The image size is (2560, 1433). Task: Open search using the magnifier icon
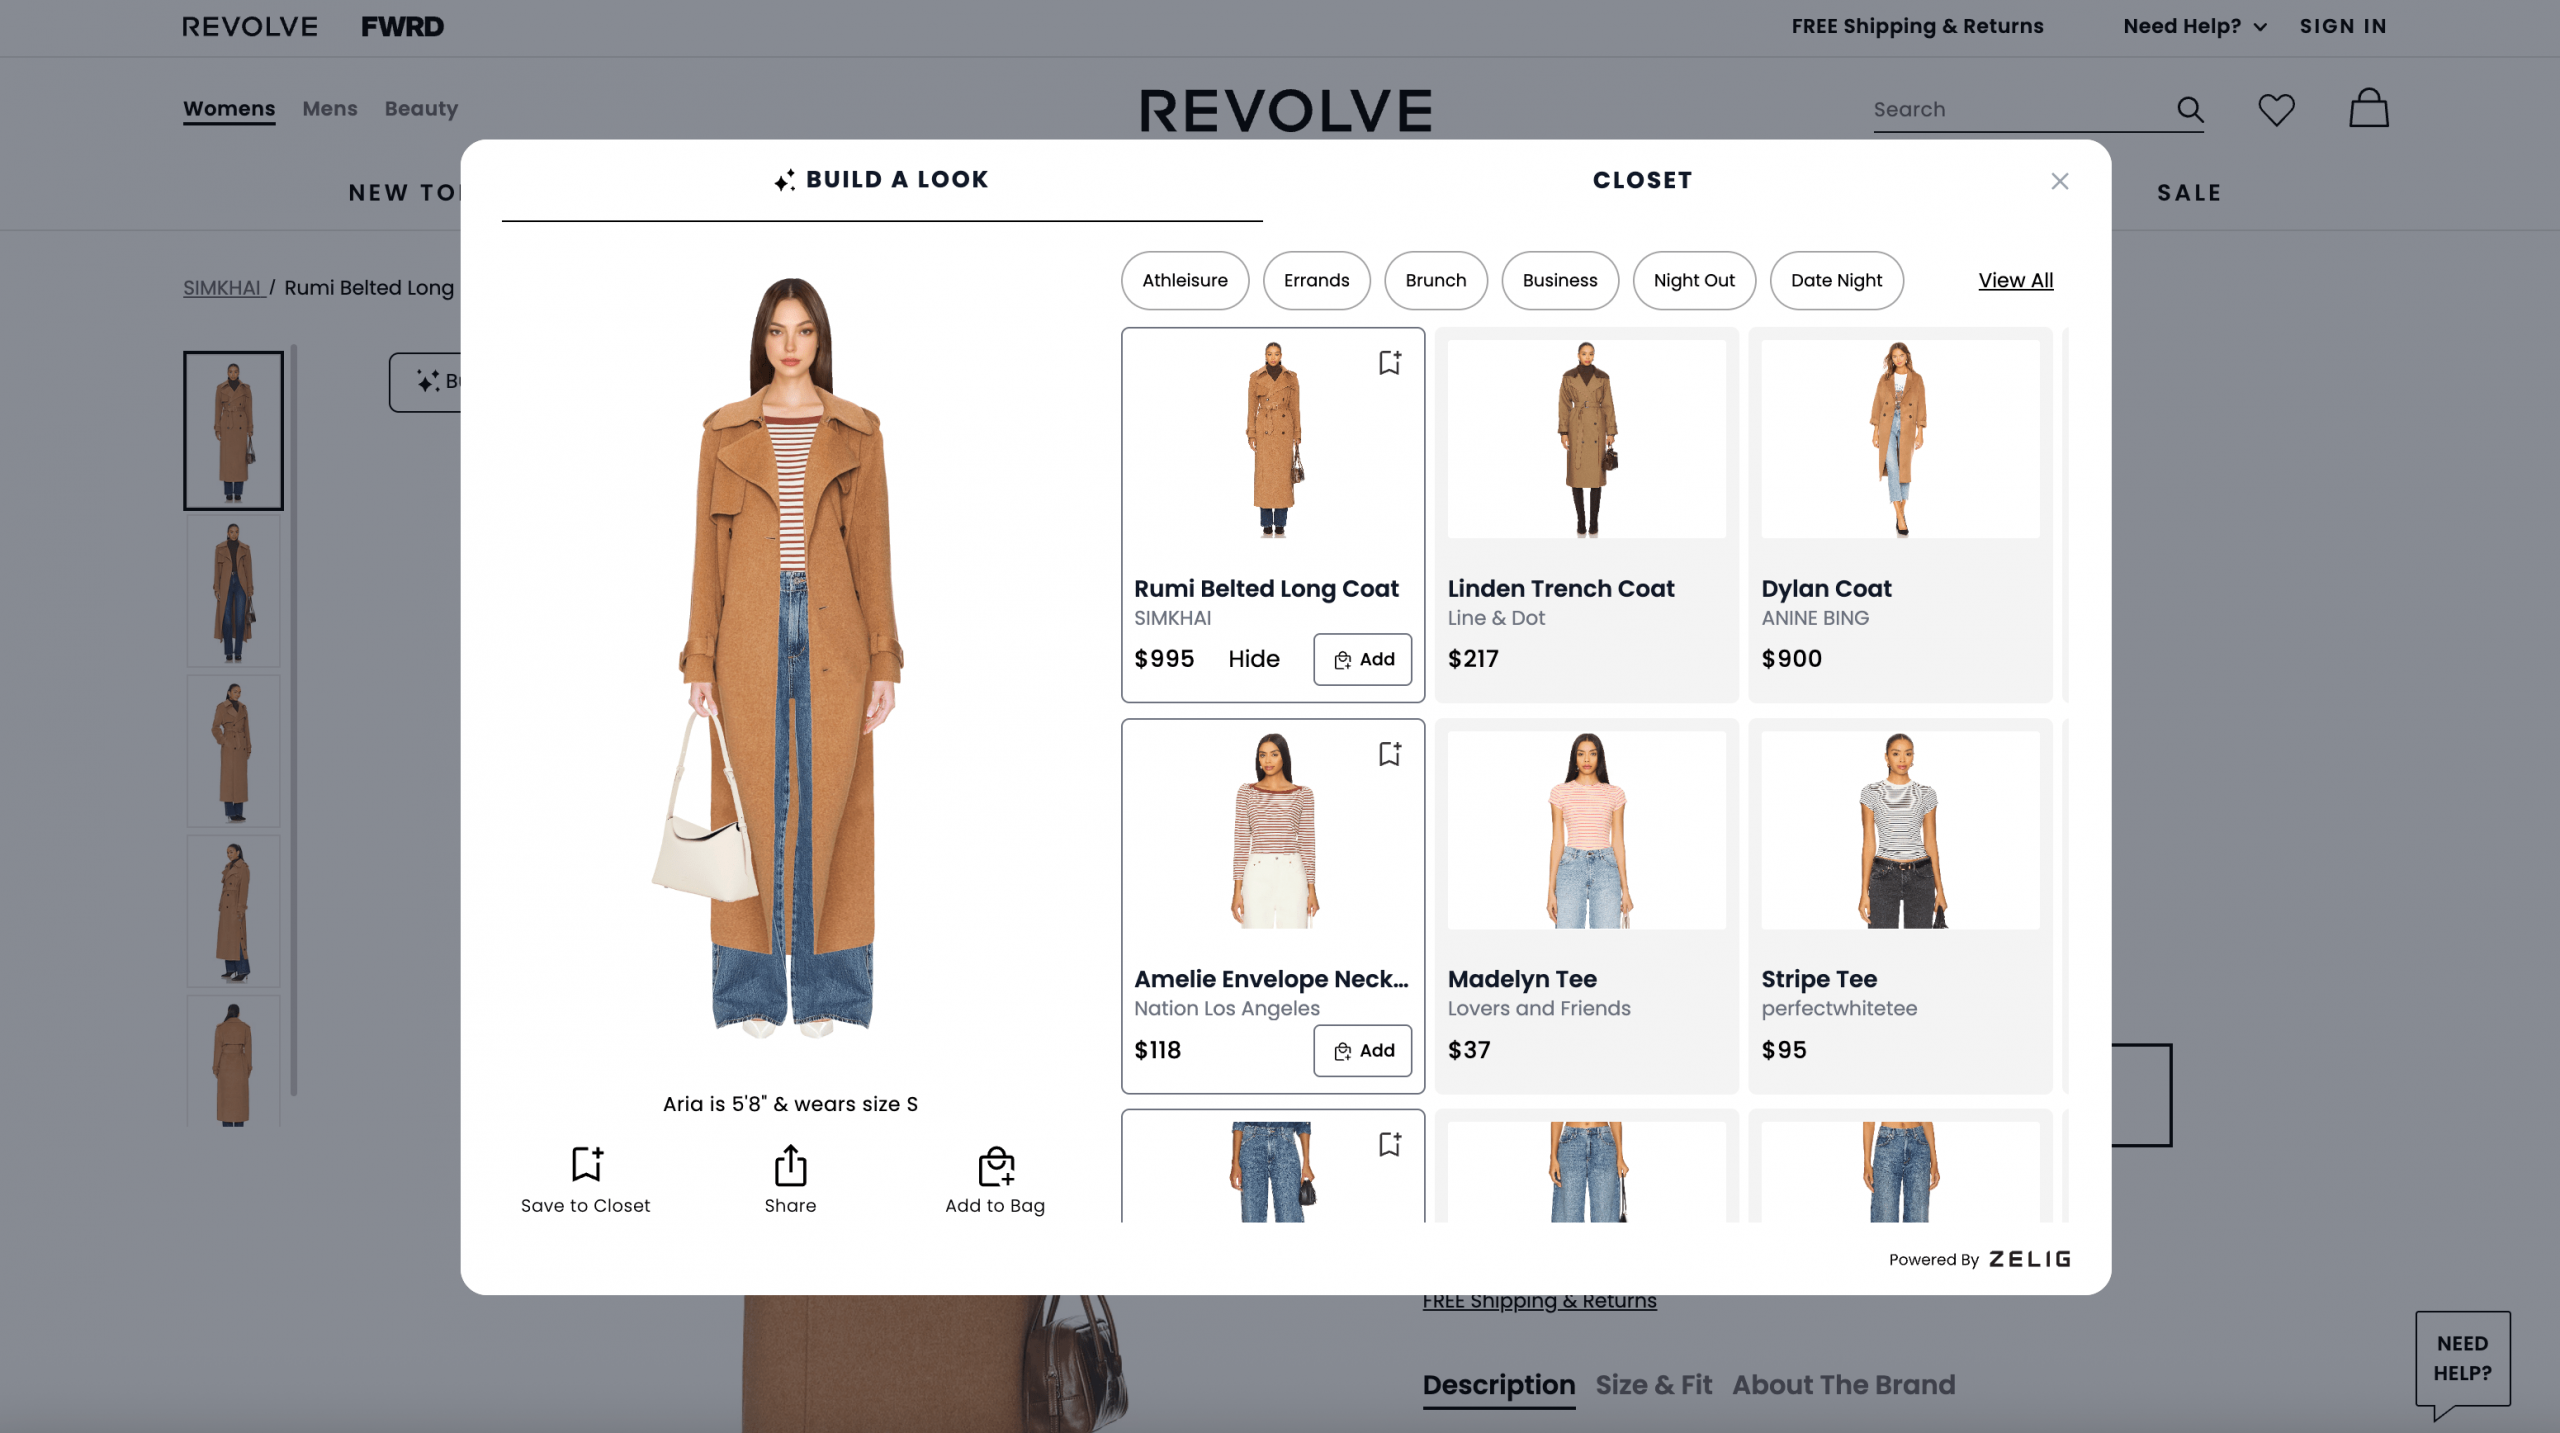(2190, 110)
